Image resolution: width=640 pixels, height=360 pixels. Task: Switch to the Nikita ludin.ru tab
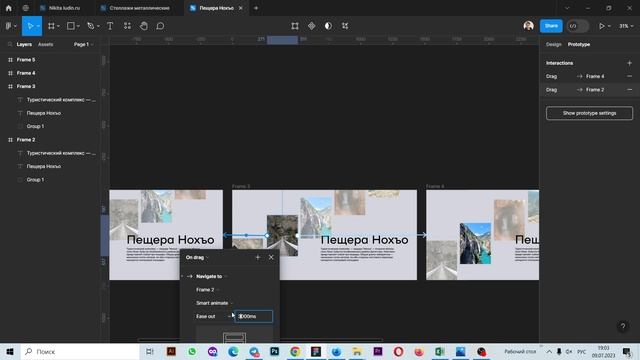64,8
